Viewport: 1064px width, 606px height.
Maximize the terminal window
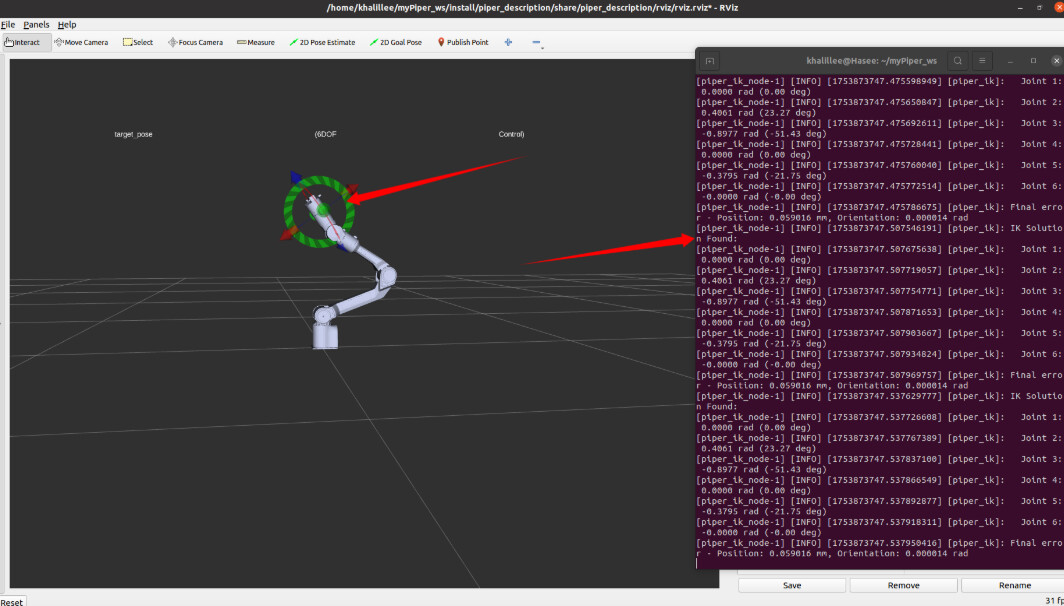(1033, 61)
